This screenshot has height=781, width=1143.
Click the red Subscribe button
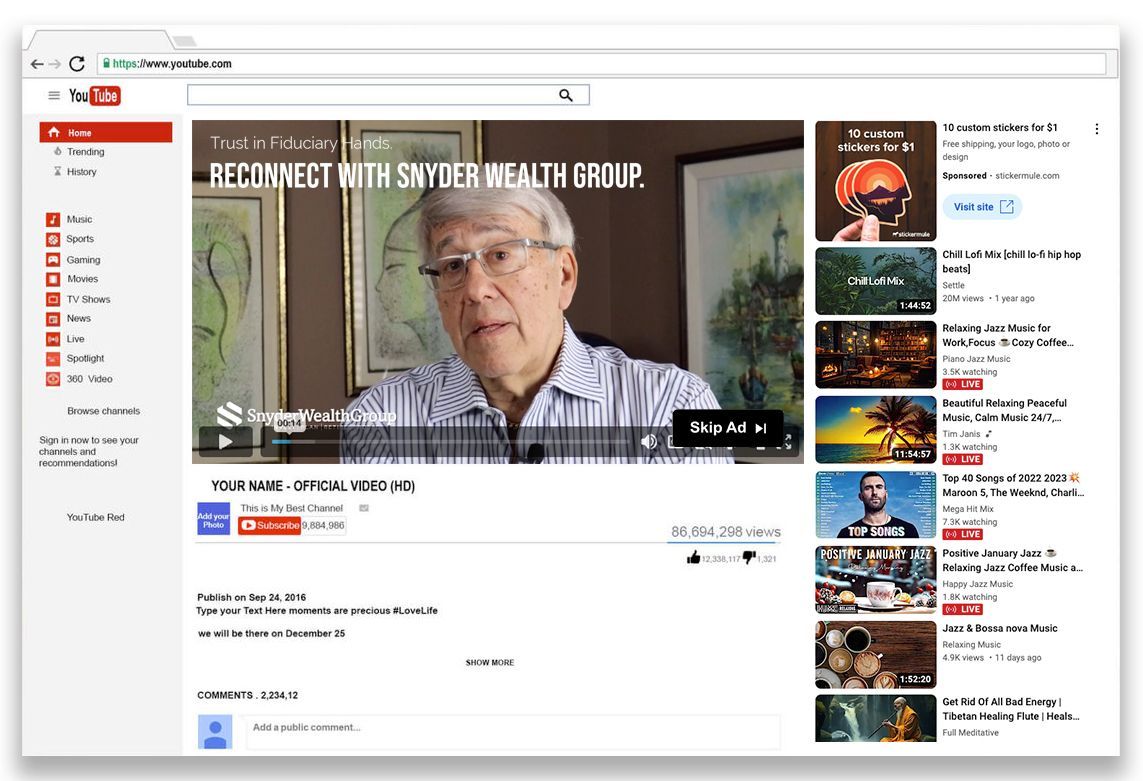(x=269, y=525)
